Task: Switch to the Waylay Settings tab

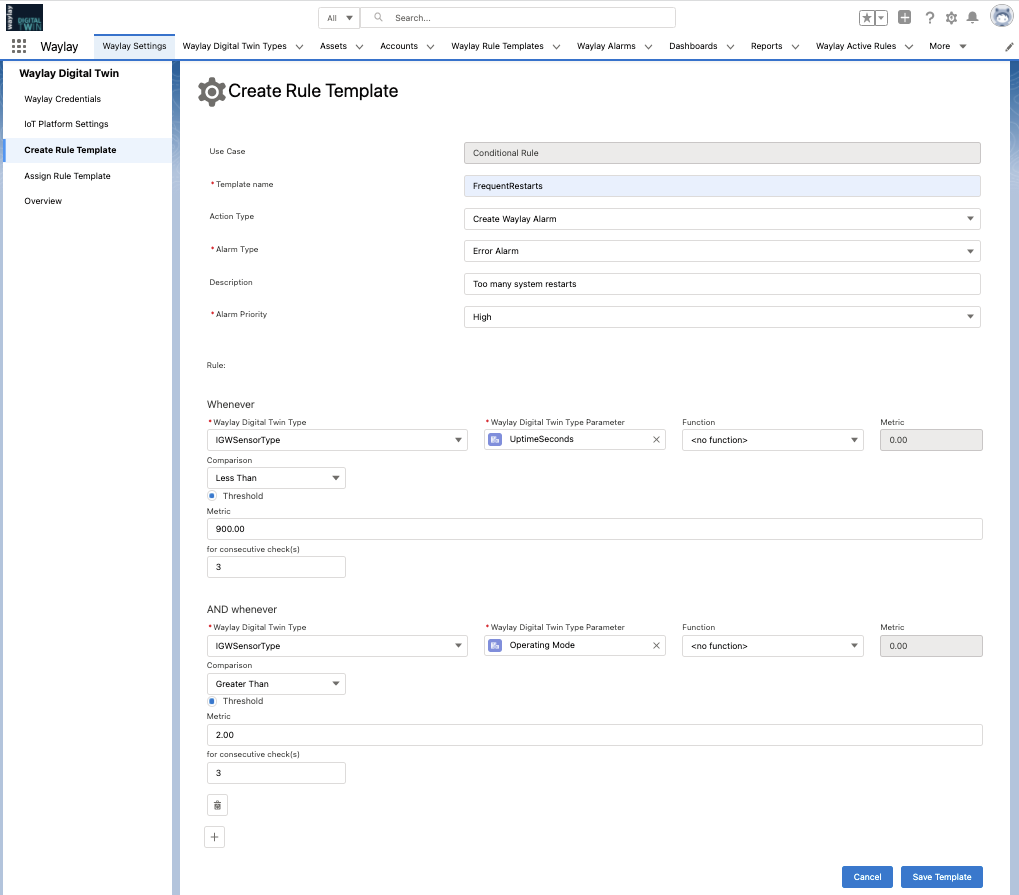Action: (x=135, y=46)
